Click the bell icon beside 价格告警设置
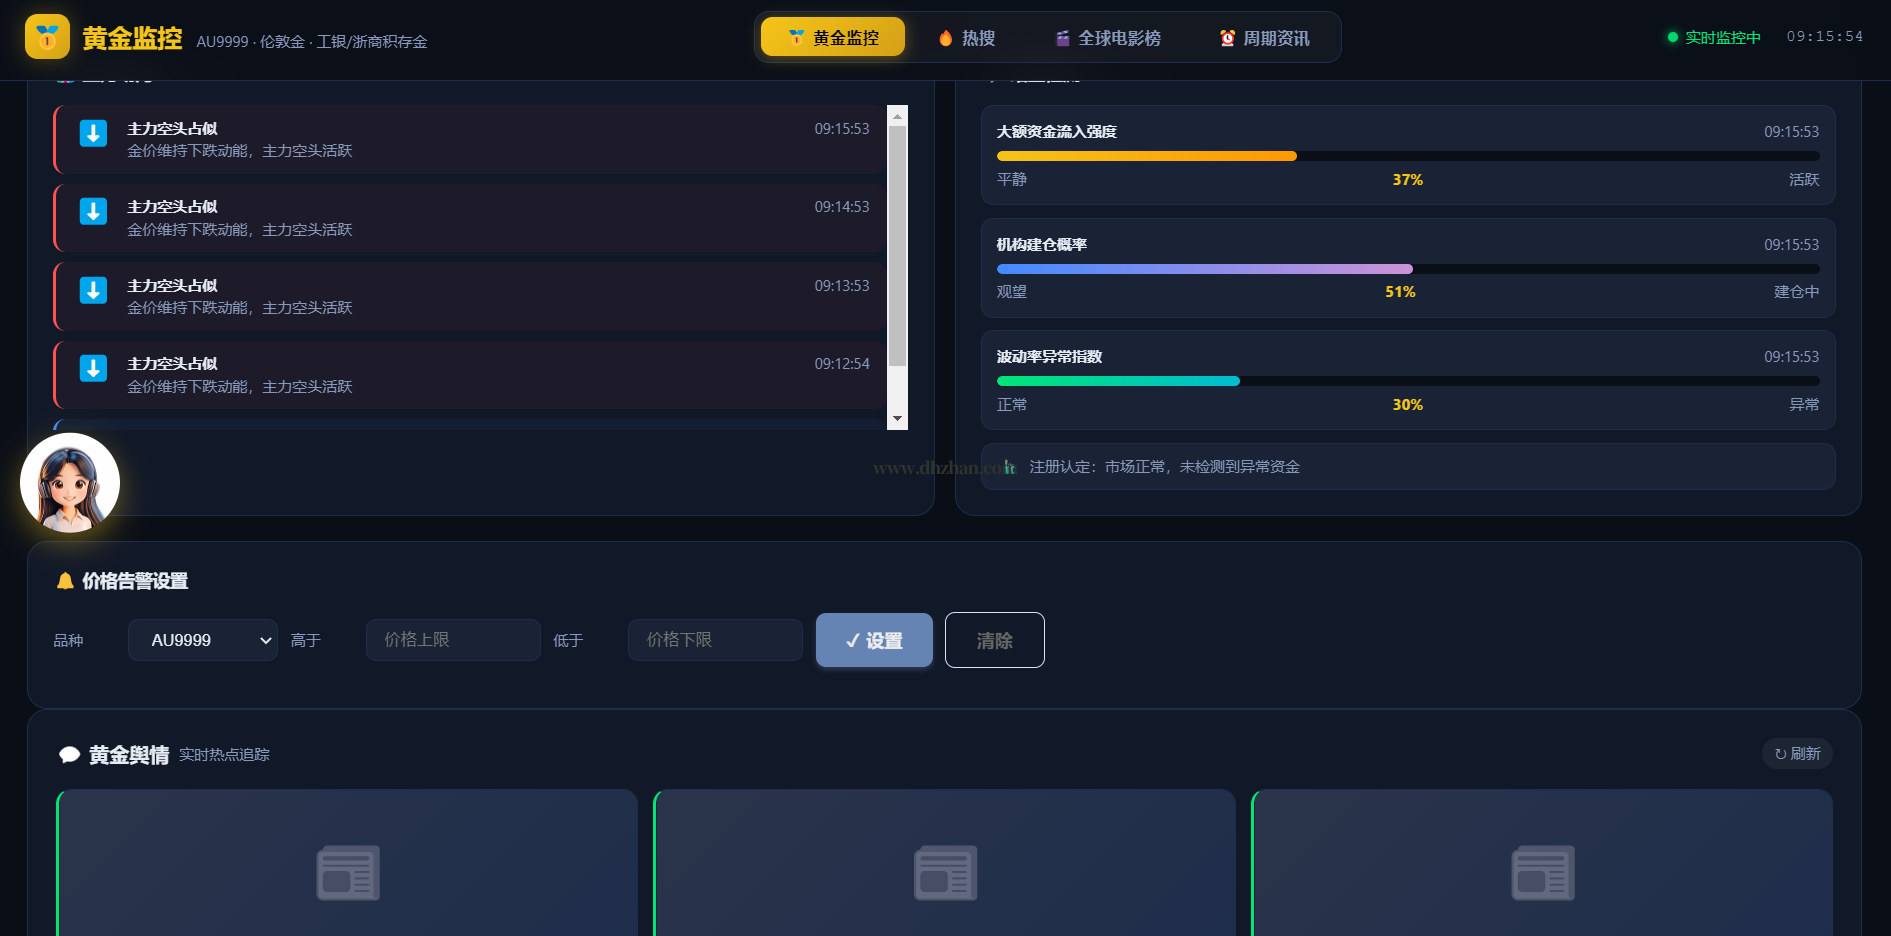This screenshot has width=1891, height=936. point(65,581)
